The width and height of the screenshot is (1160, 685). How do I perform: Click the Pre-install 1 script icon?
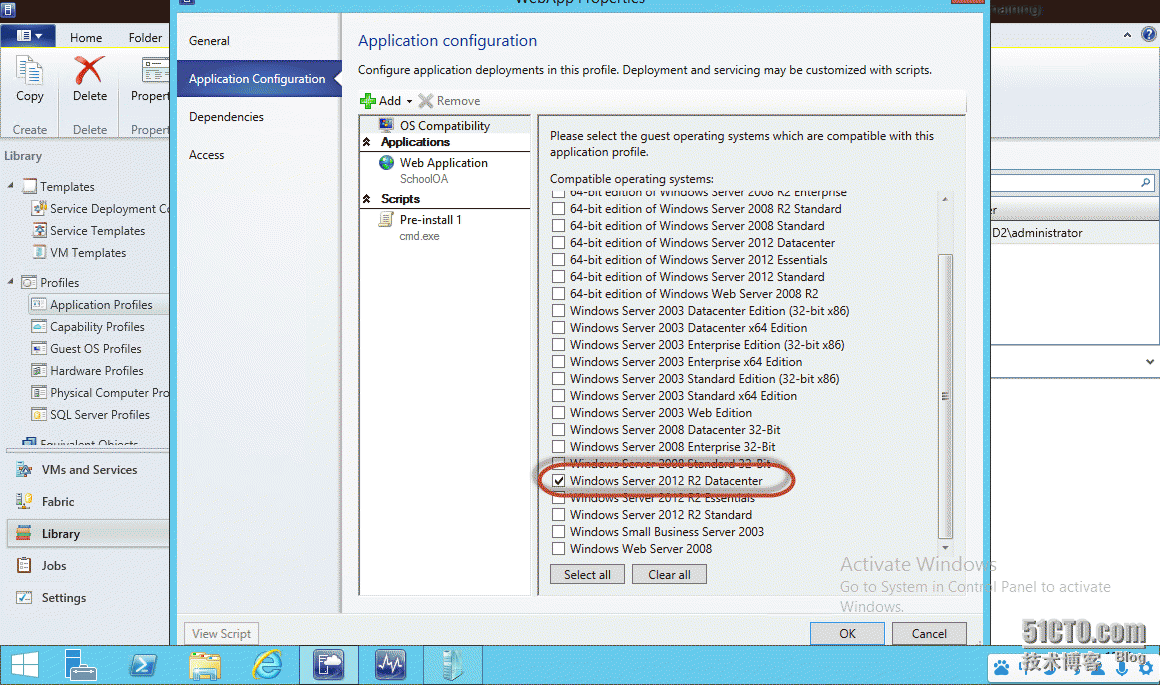(385, 220)
